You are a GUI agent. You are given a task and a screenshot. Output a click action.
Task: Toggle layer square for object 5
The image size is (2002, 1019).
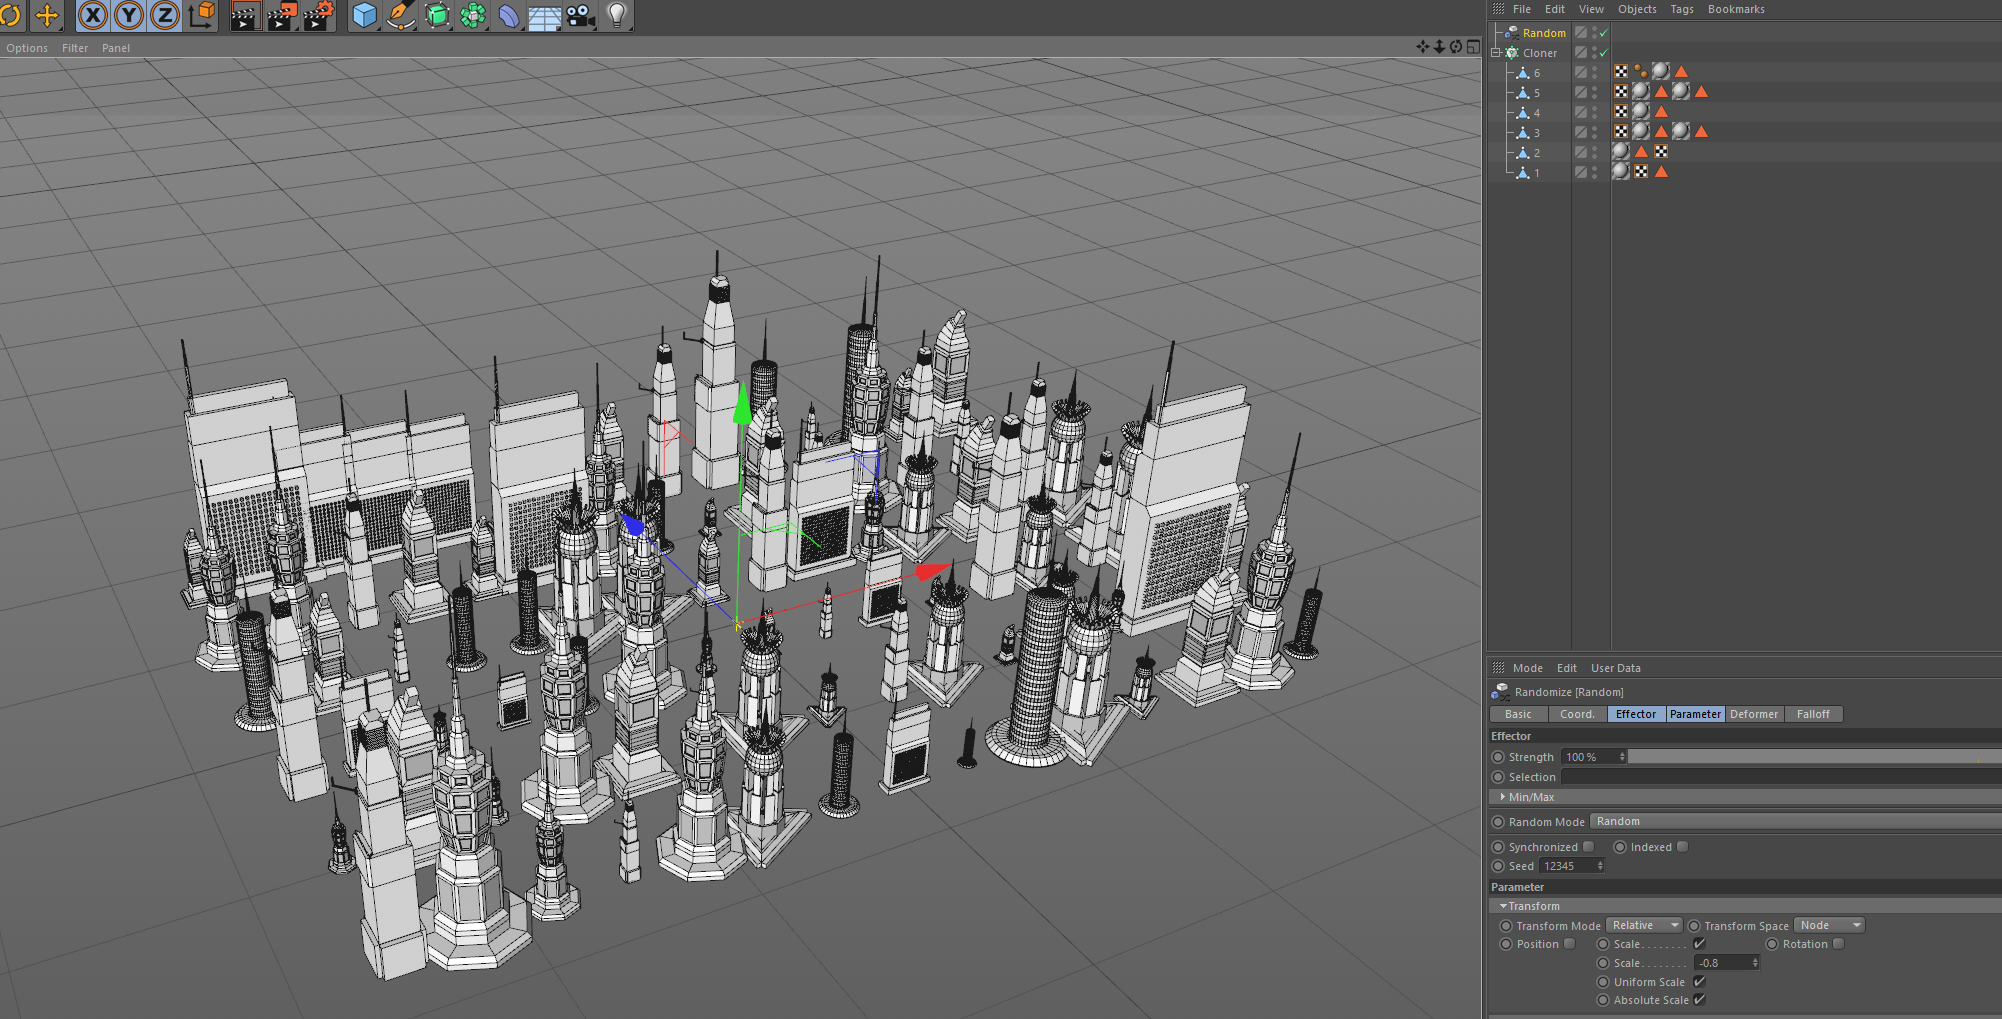[1581, 92]
